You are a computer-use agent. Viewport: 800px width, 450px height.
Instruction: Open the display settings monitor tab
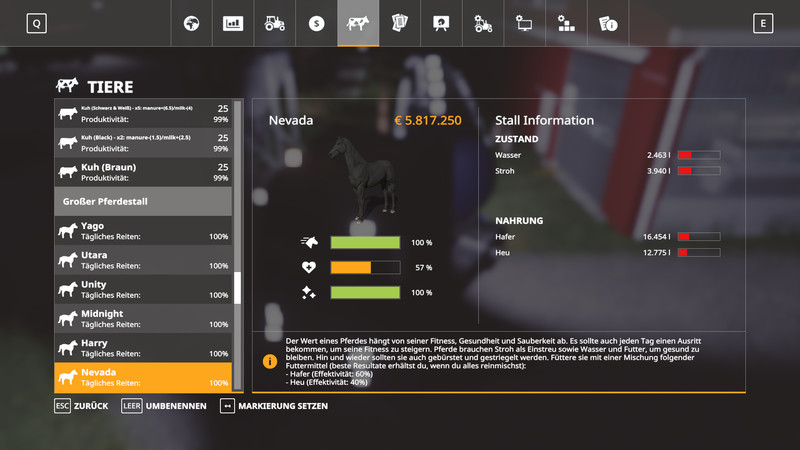click(524, 23)
